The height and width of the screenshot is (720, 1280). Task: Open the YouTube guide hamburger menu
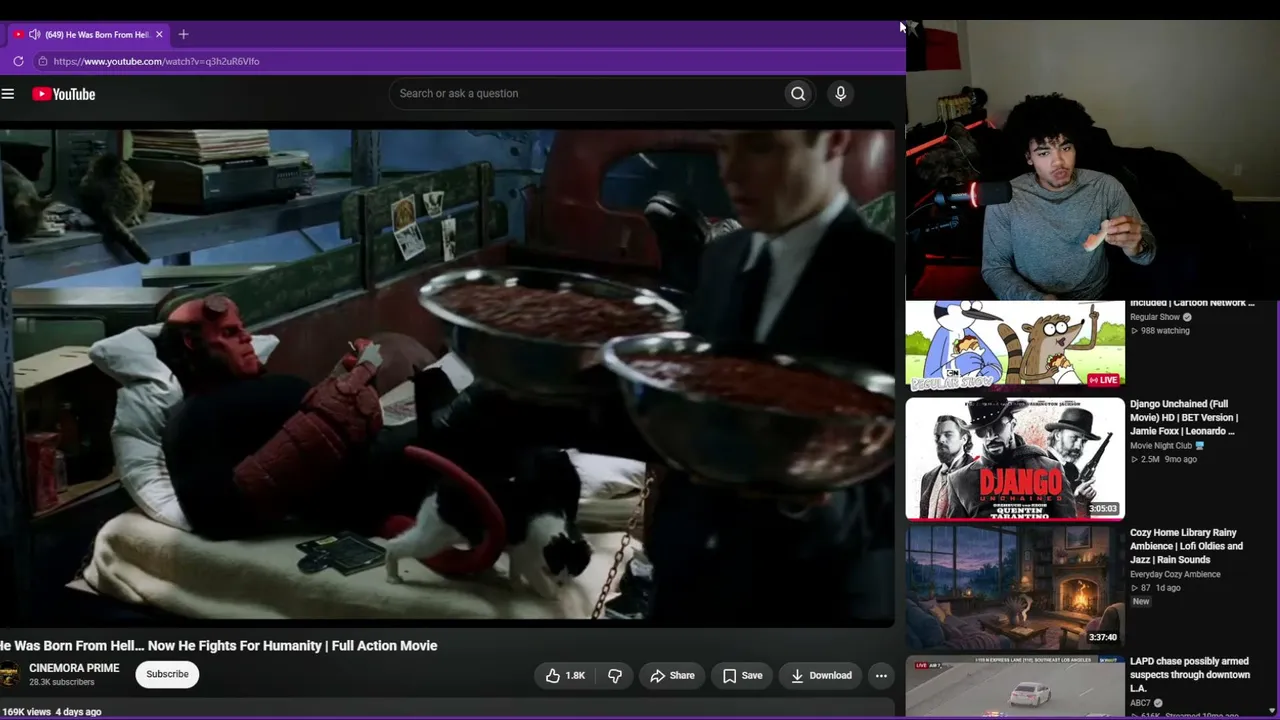8,94
